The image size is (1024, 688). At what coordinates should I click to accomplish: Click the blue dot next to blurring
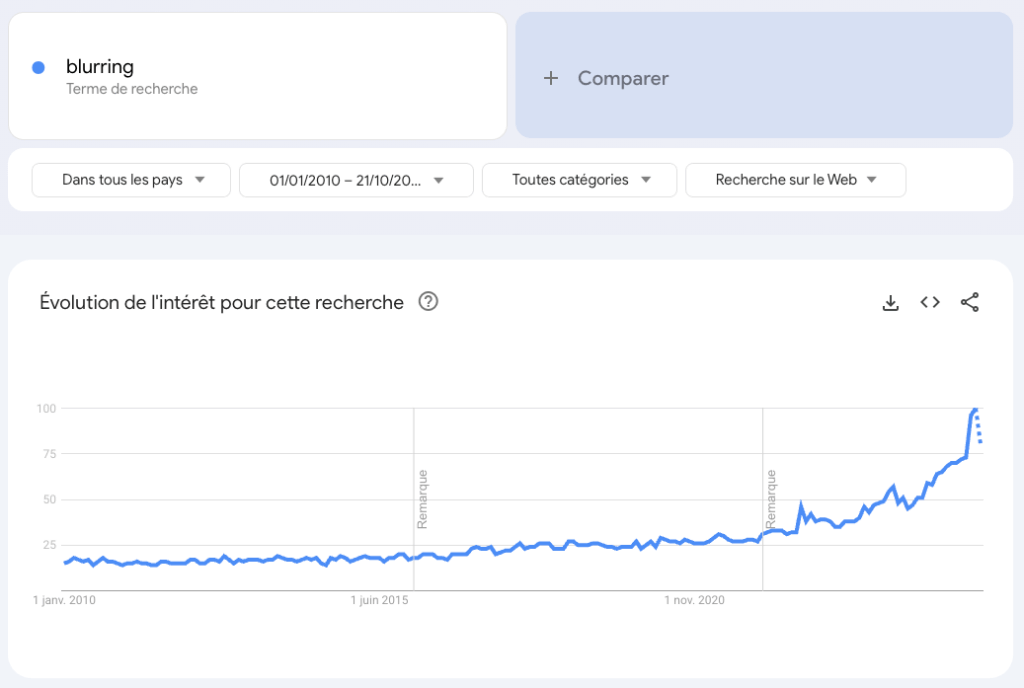tap(39, 68)
